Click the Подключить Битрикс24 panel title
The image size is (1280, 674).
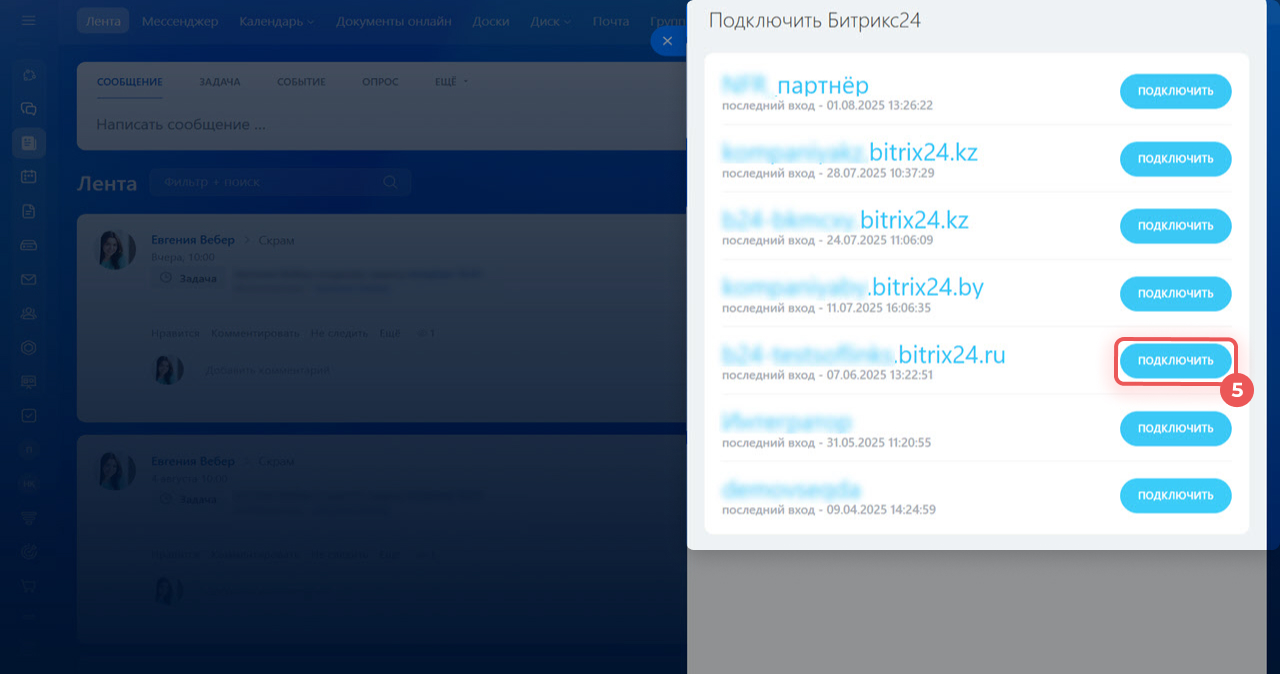[x=814, y=21]
